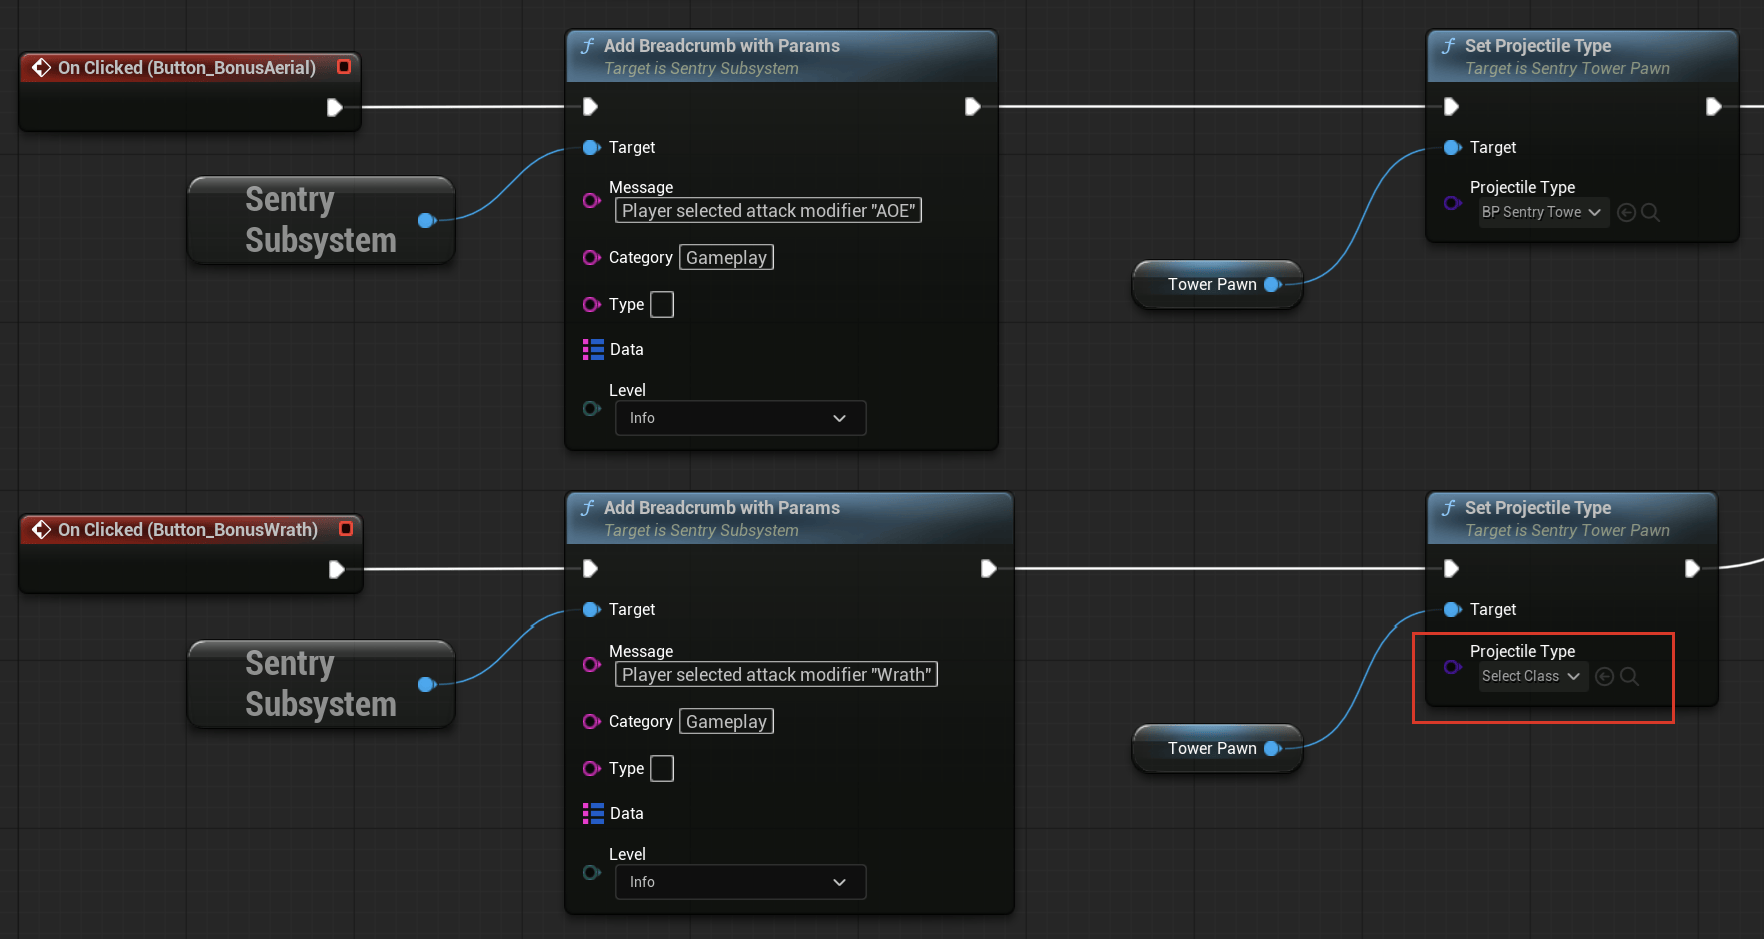This screenshot has height=939, width=1764.
Task: Browse to class next to Select Class dropdown
Action: coord(1629,676)
